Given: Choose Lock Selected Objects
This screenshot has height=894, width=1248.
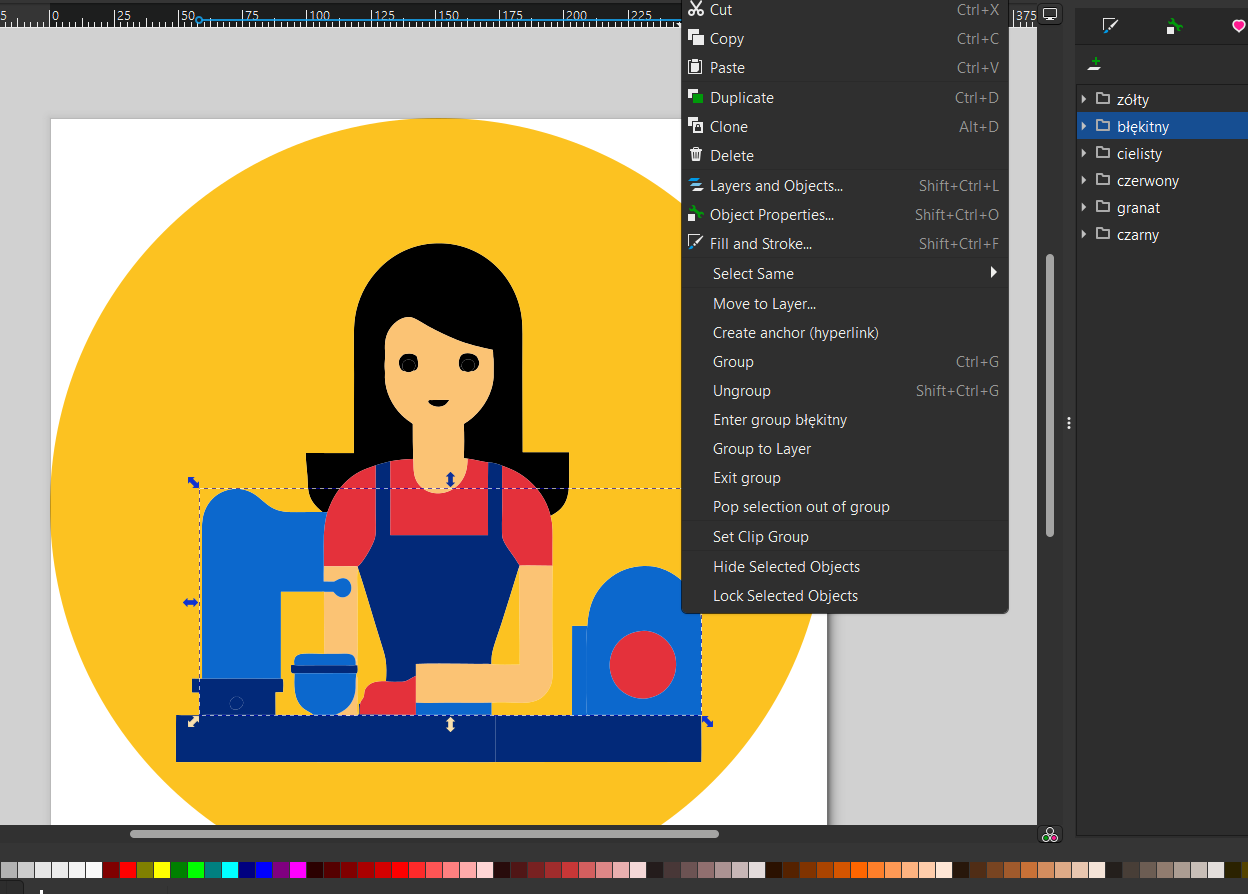Looking at the screenshot, I should (845, 596).
